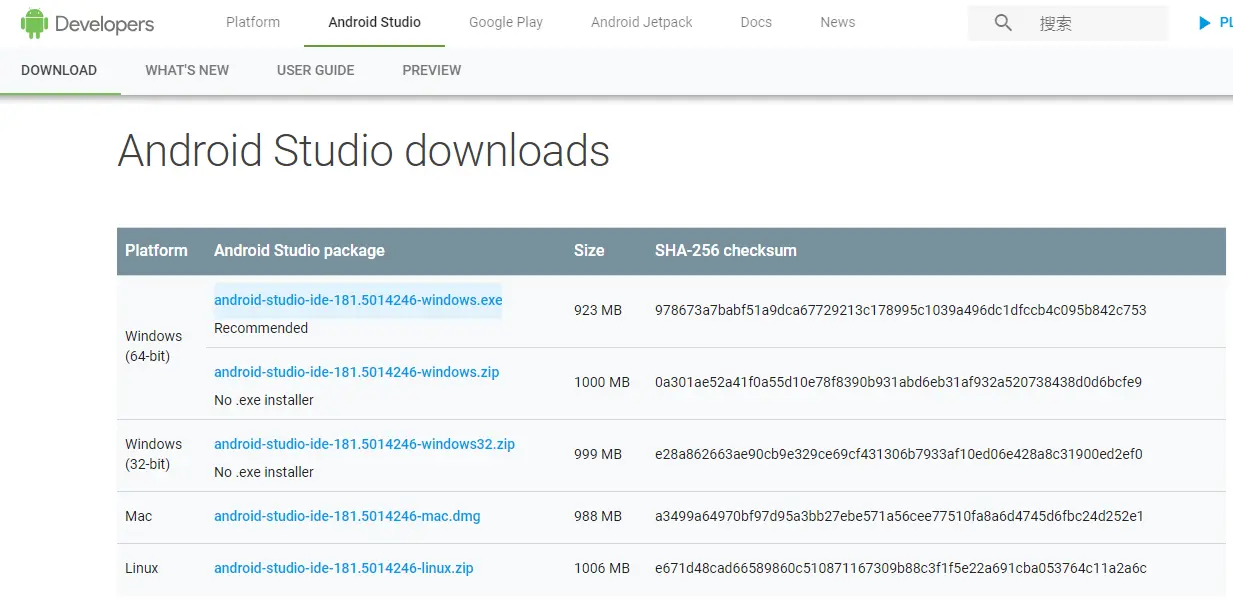This screenshot has height=605, width=1233.
Task: Switch to the WHAT'S NEW sub-tab
Action: coord(187,70)
